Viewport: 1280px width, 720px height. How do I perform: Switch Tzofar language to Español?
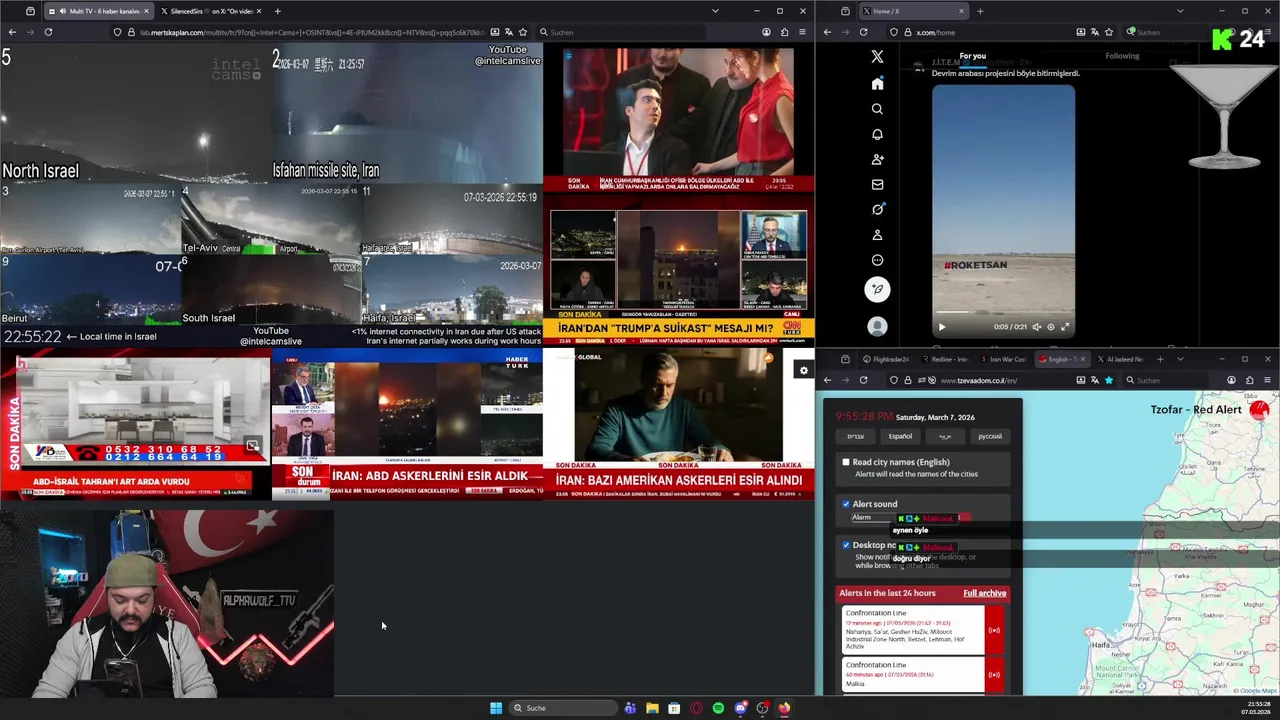[900, 436]
